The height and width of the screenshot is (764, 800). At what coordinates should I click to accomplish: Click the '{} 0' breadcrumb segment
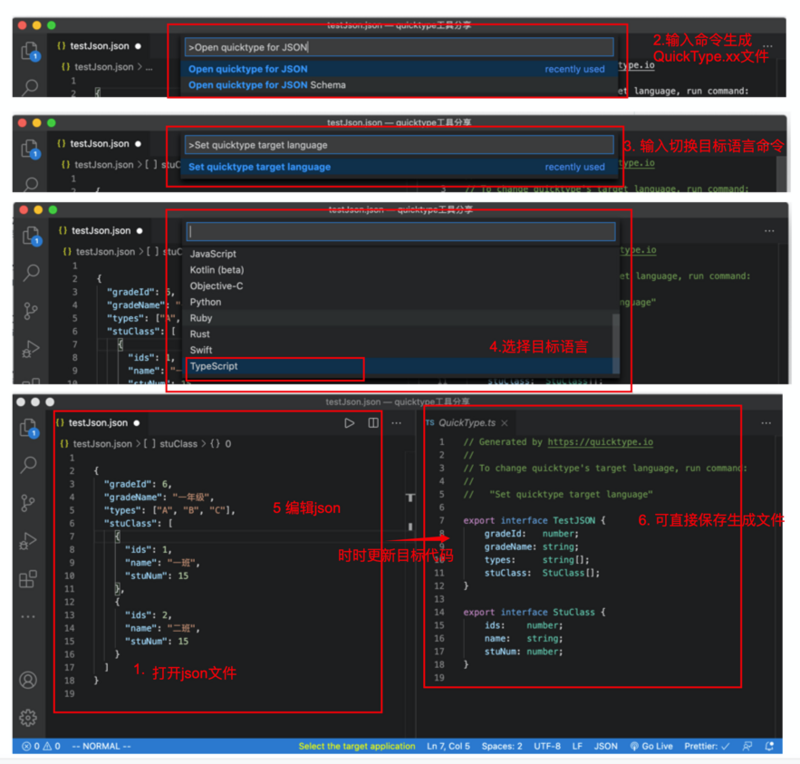[220, 443]
